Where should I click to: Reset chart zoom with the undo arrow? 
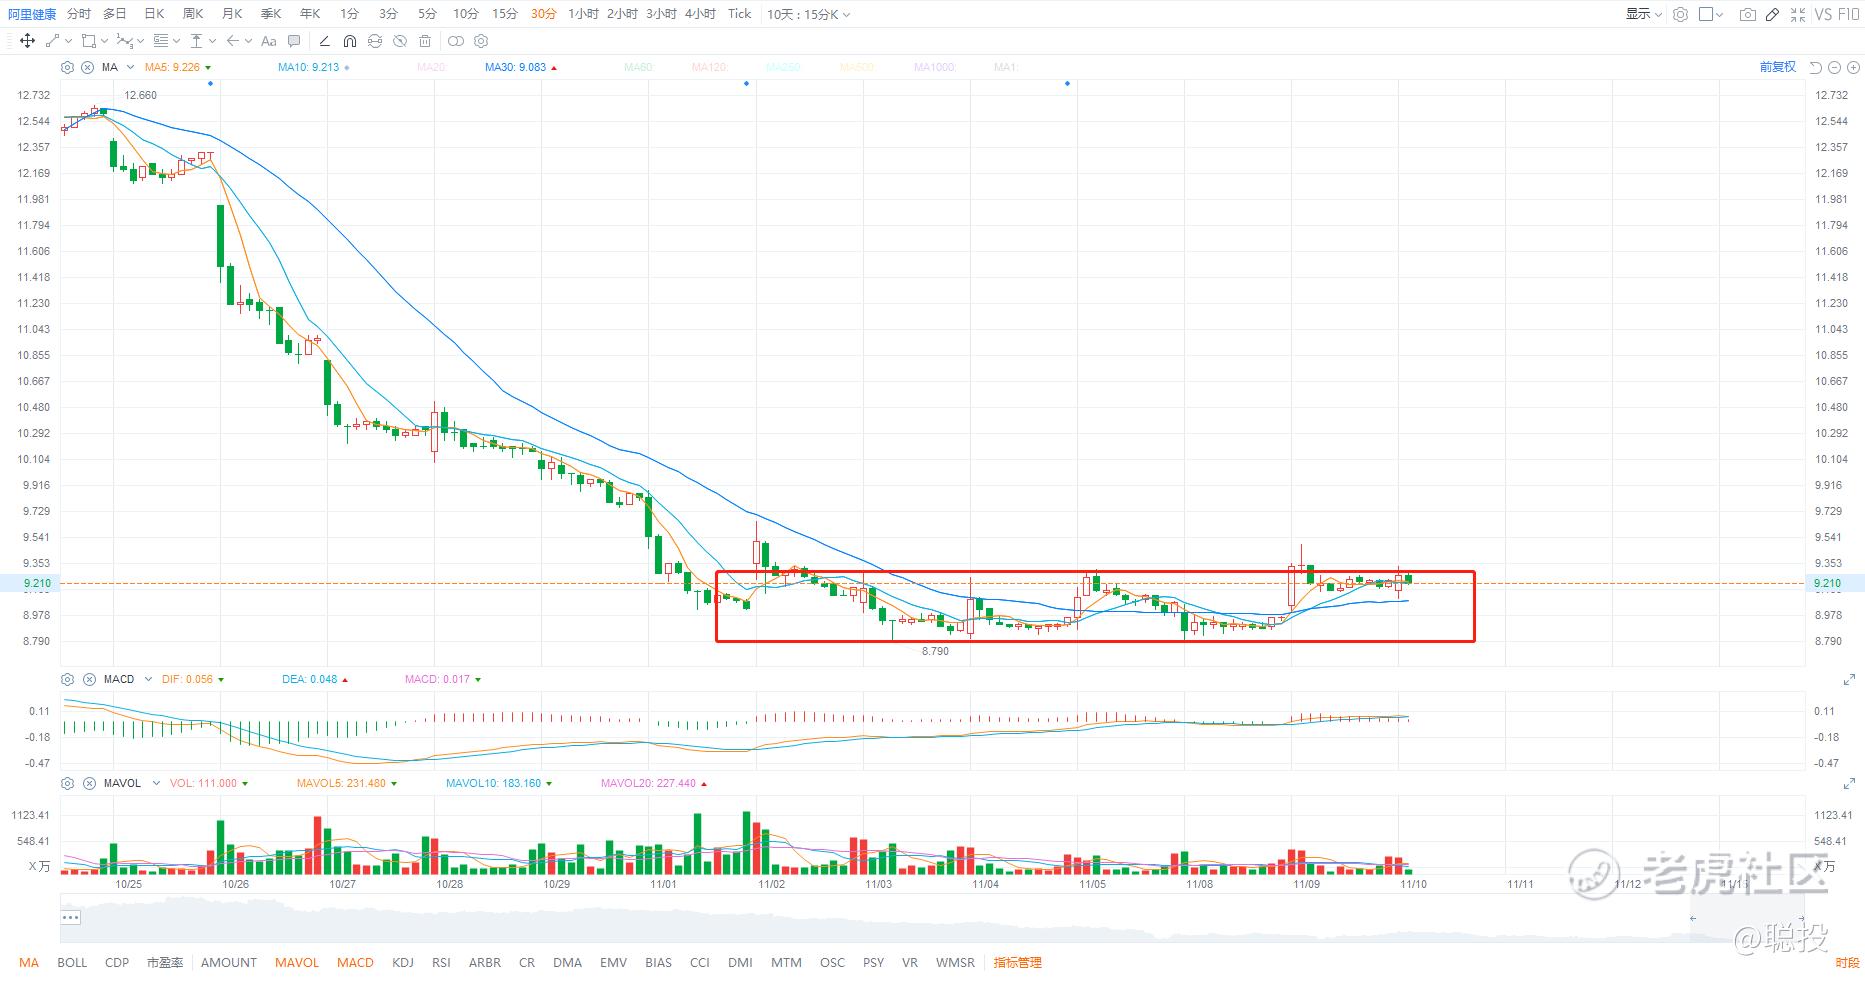tap(1815, 67)
